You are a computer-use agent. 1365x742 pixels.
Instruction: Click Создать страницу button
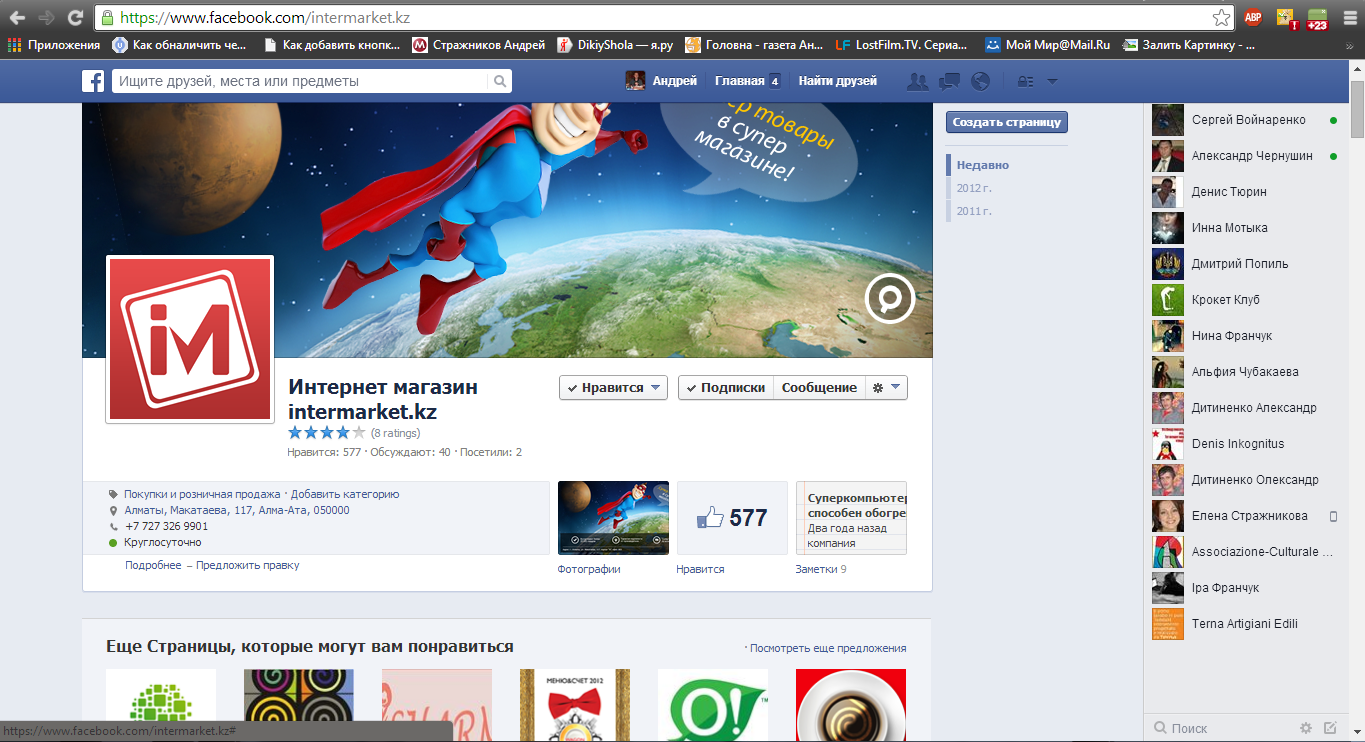coord(1006,122)
